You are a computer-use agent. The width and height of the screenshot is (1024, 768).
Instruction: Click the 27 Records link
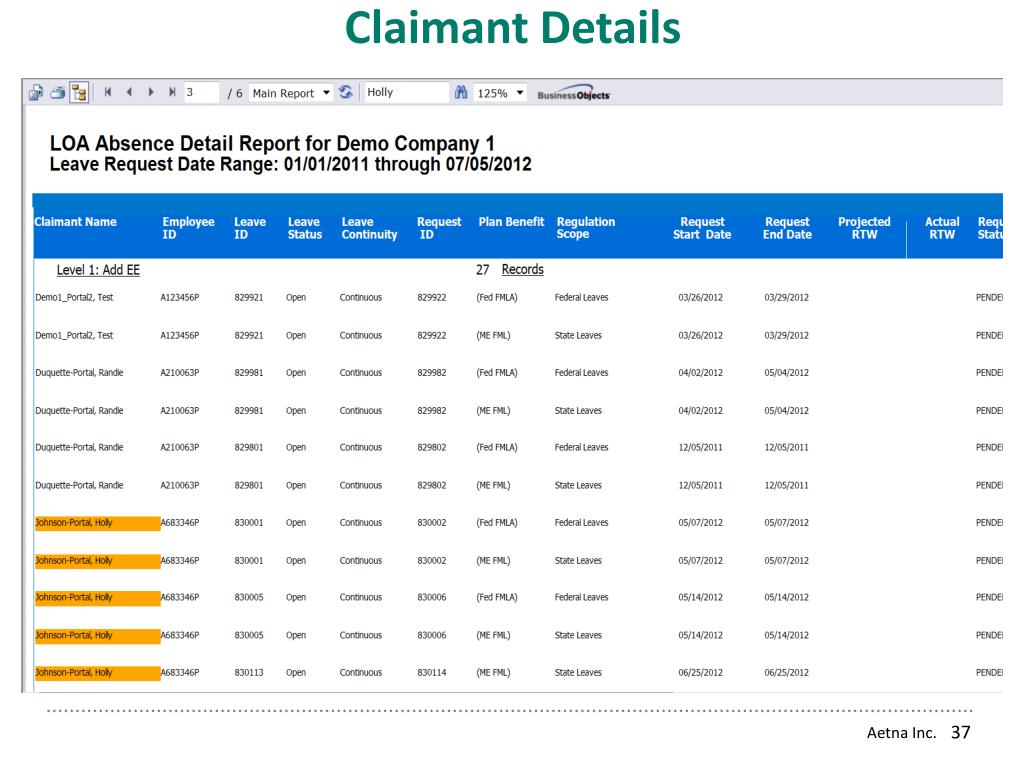coord(522,270)
